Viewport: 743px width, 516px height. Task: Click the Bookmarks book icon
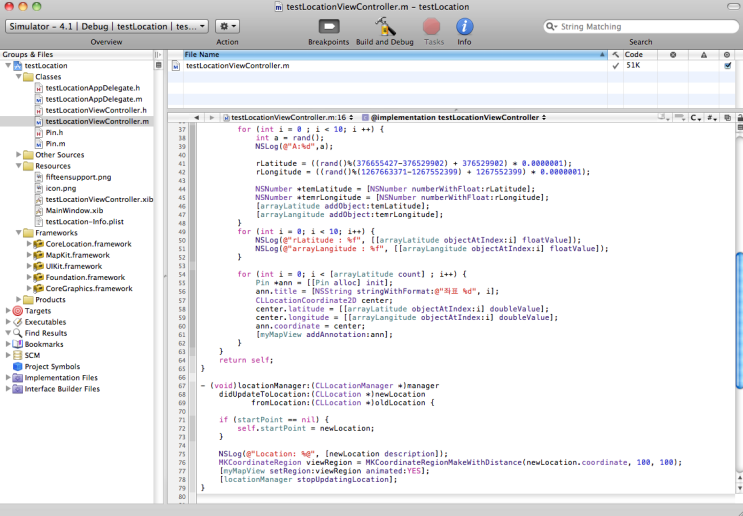pyautogui.click(x=18, y=344)
